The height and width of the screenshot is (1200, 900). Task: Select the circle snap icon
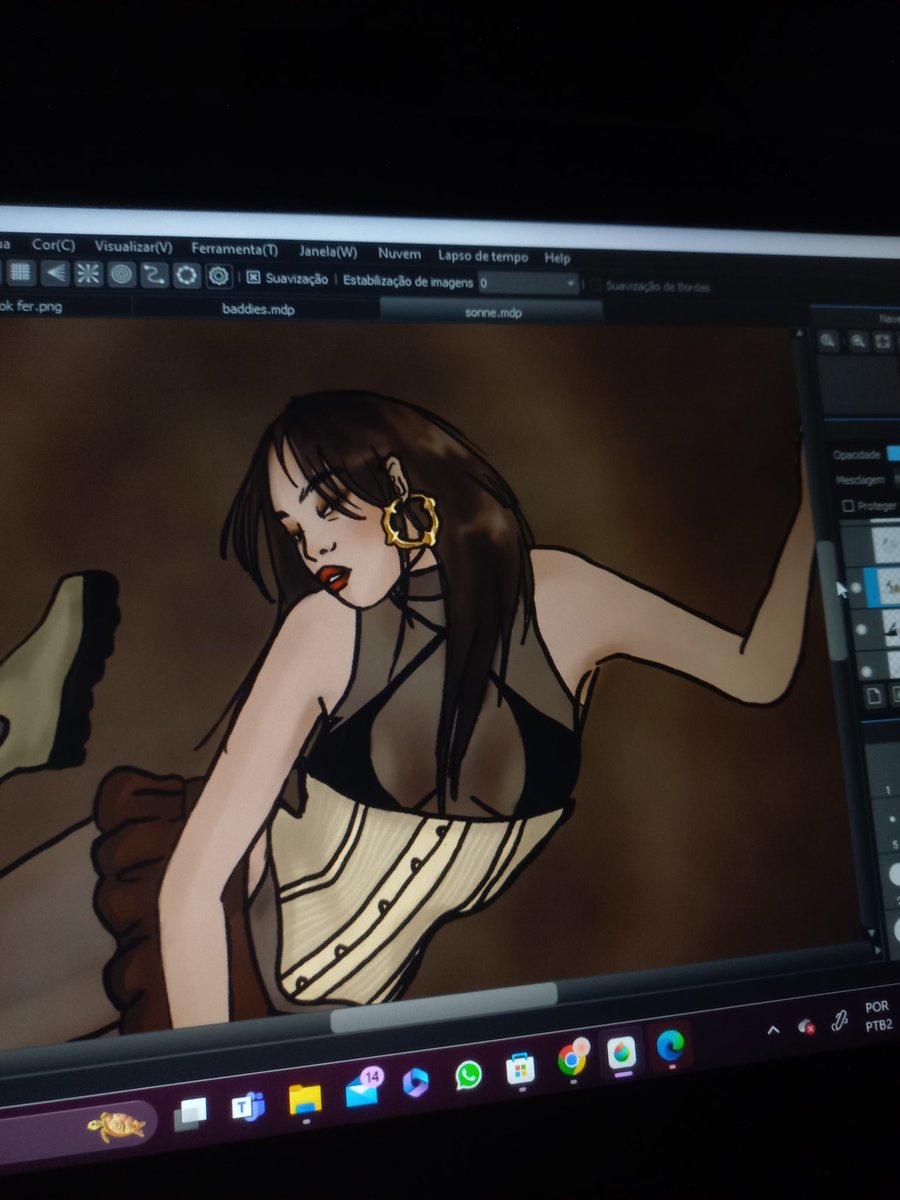[121, 275]
